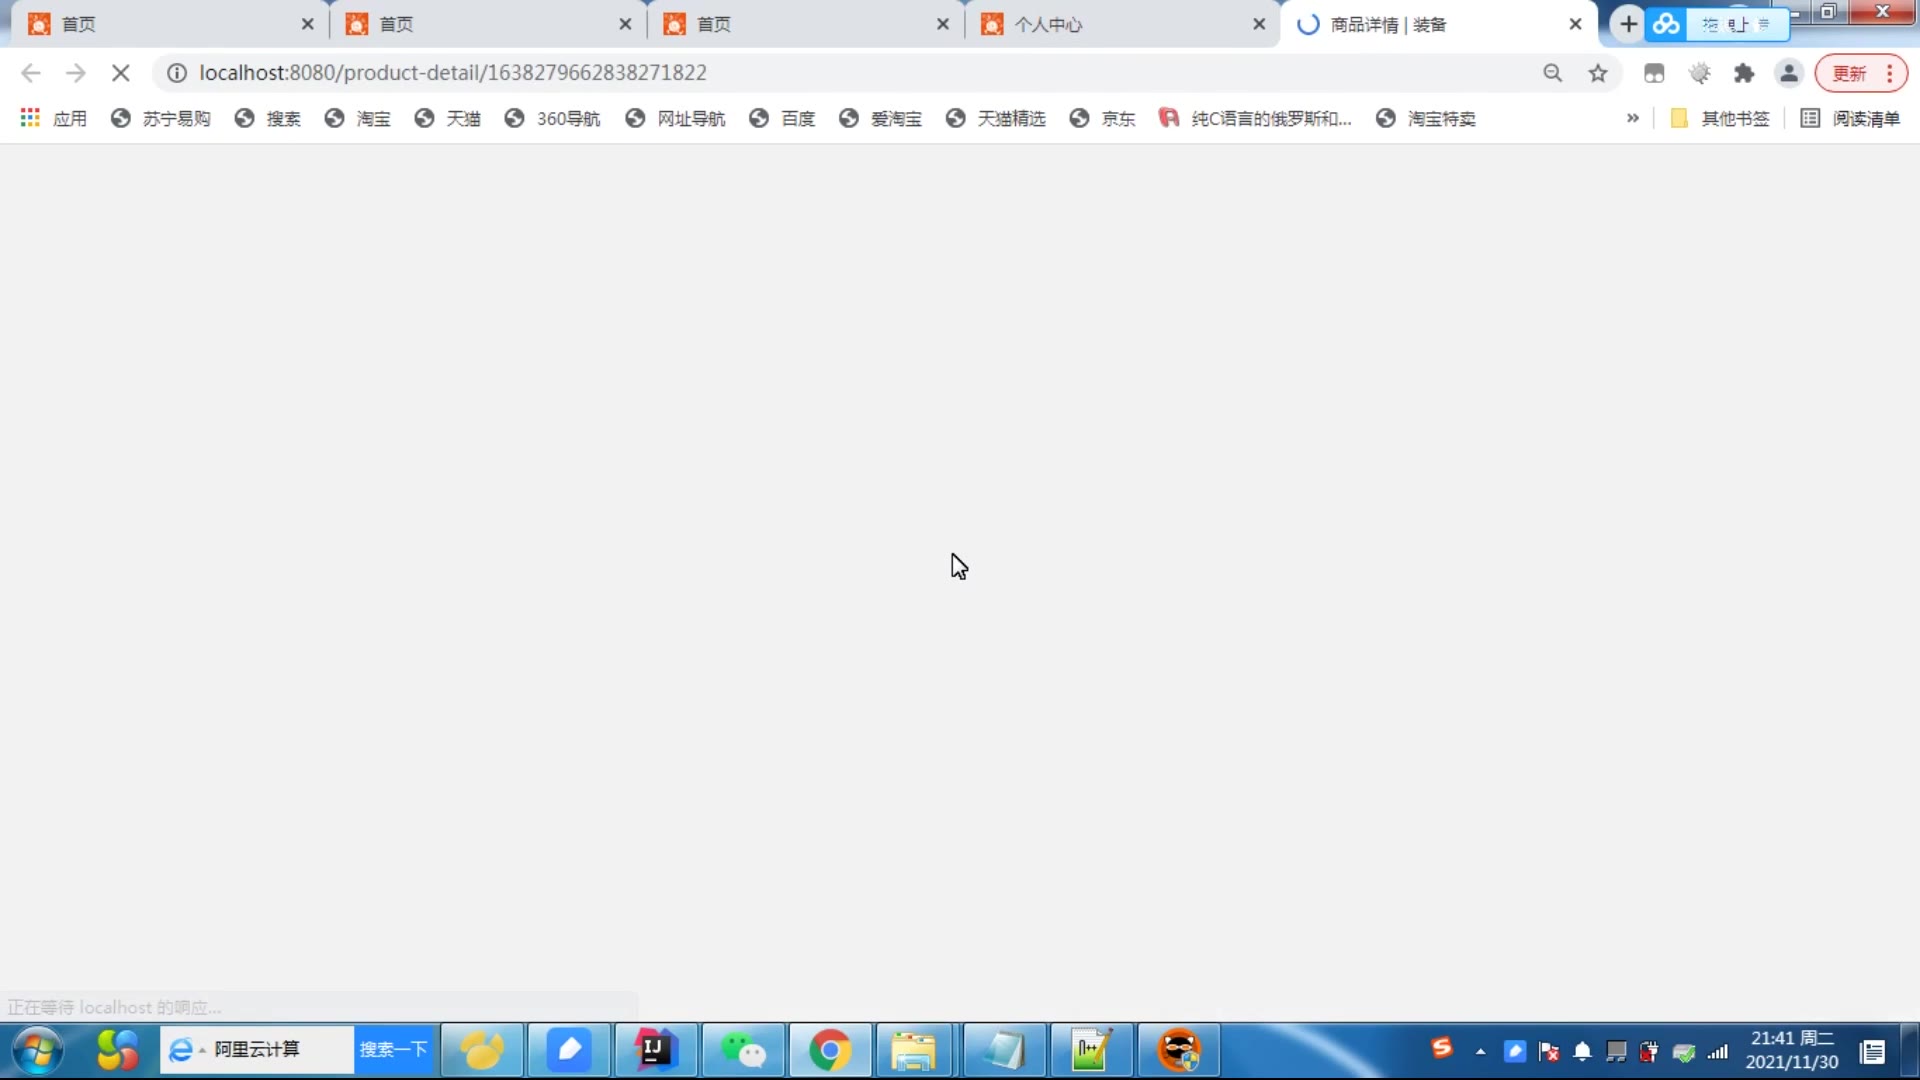Close the 个人中心 tab
The height and width of the screenshot is (1080, 1920).
pos(1259,24)
